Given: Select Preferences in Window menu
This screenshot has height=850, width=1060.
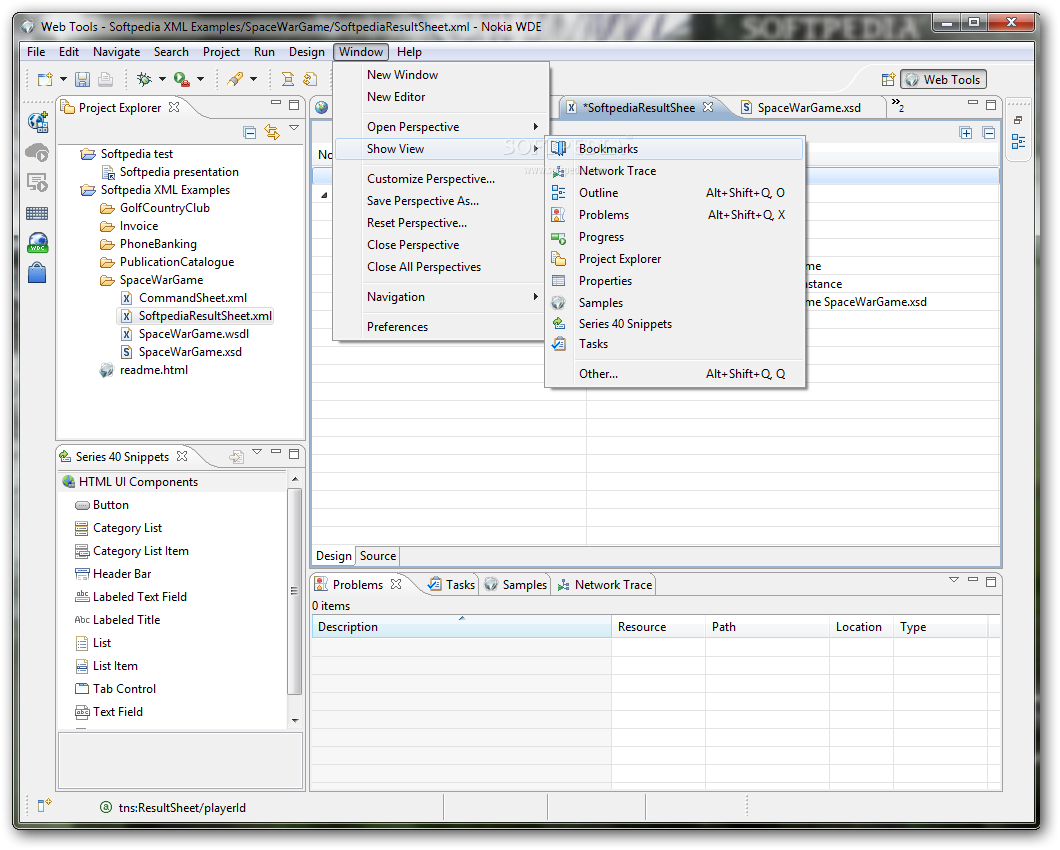Looking at the screenshot, I should tap(441, 327).
